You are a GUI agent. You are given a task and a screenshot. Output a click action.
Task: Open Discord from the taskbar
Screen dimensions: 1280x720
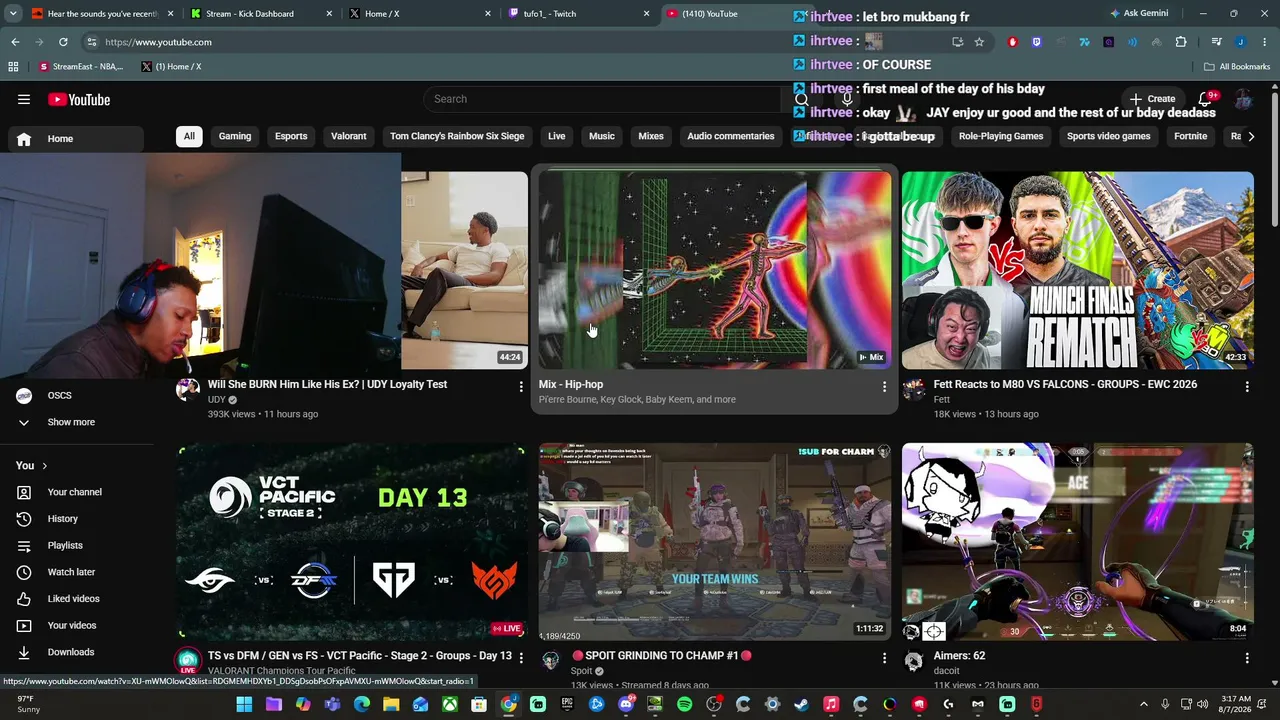tap(626, 704)
